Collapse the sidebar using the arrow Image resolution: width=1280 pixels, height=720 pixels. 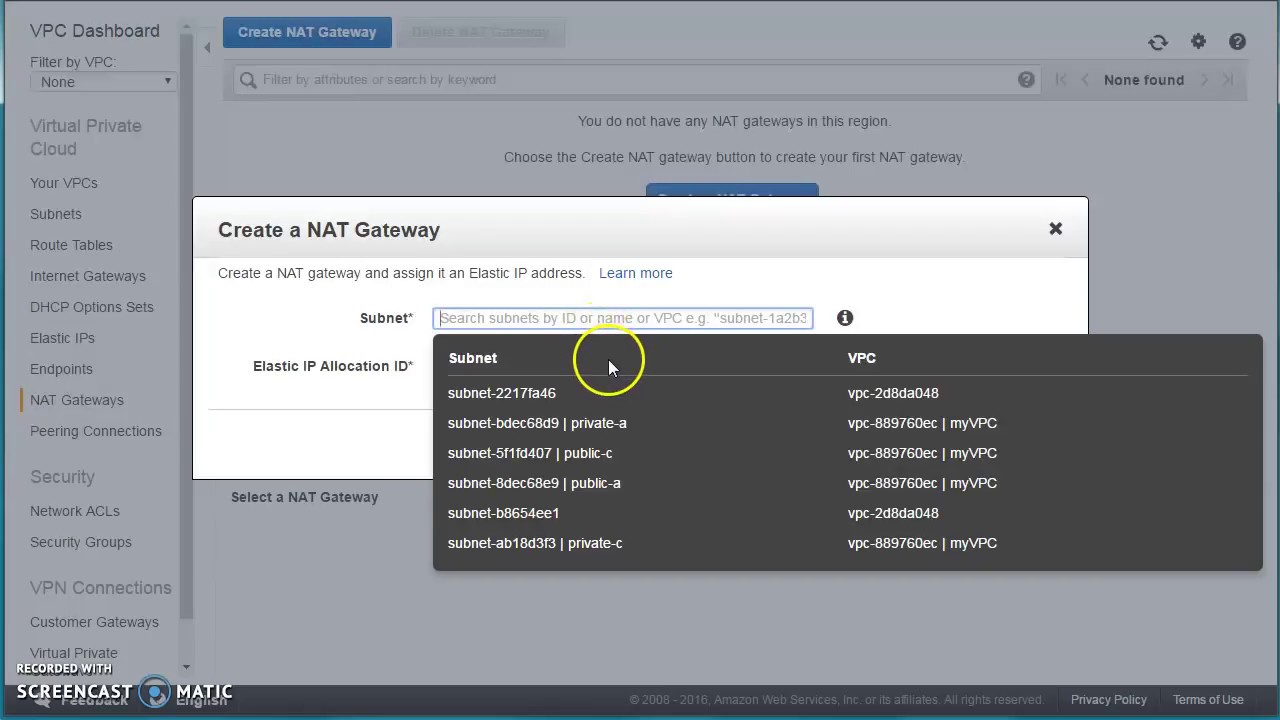[x=207, y=47]
